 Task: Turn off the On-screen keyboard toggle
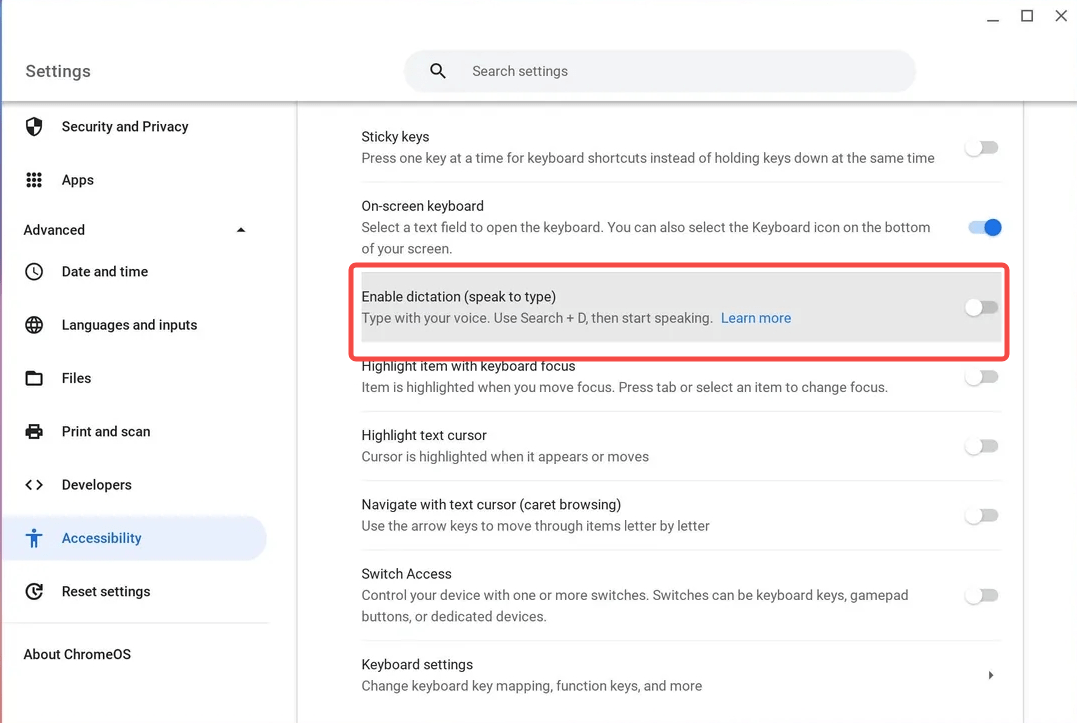(985, 227)
